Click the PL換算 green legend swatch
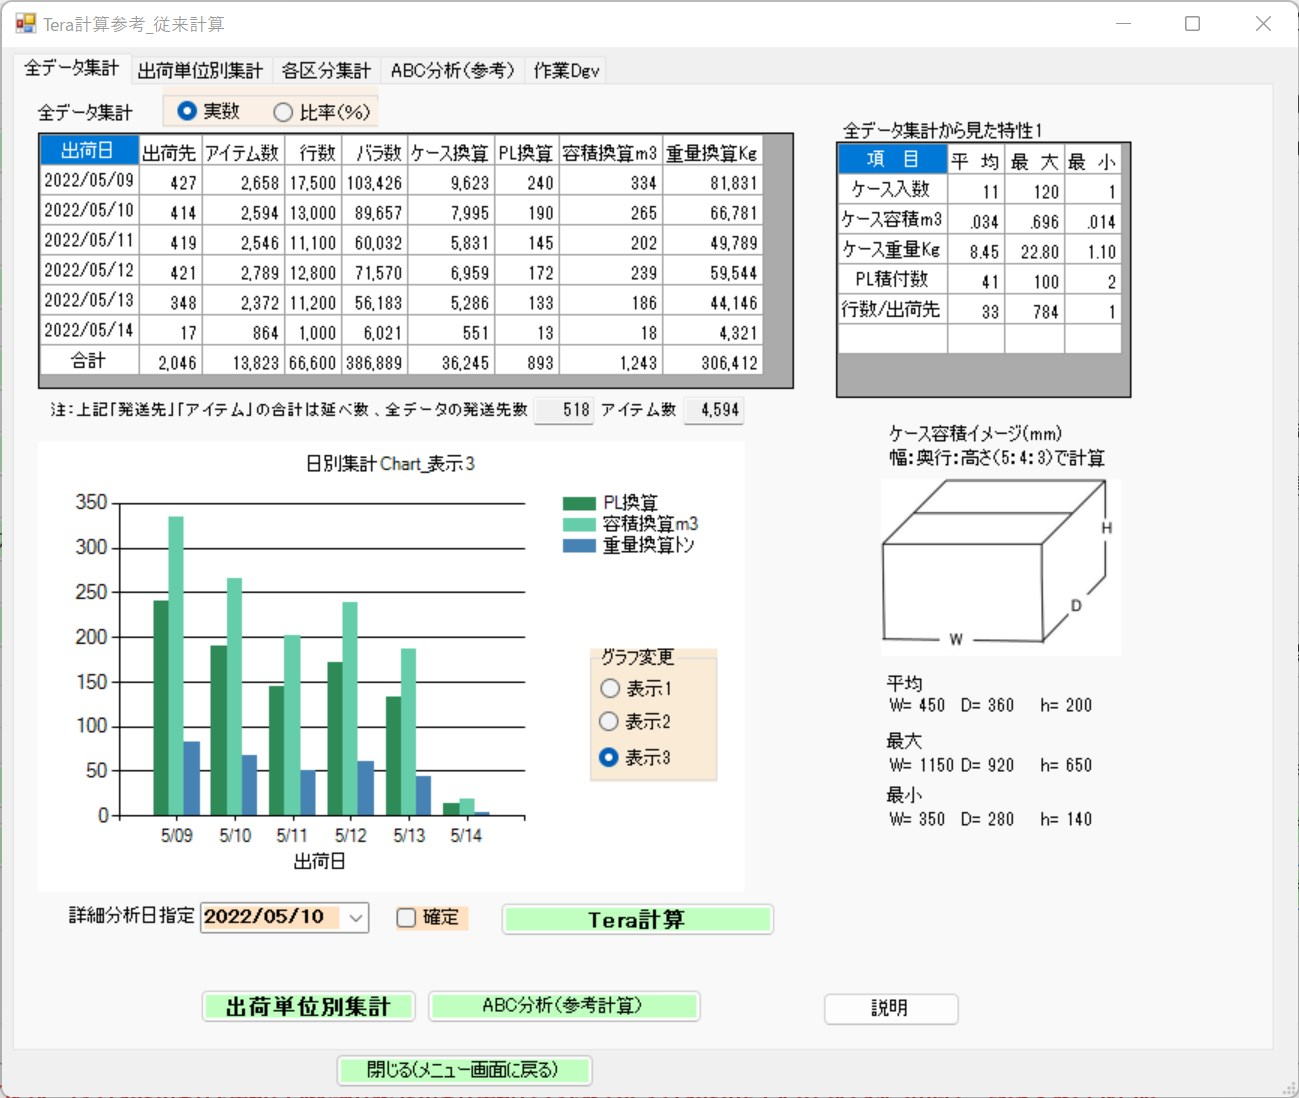1299x1098 pixels. tap(579, 503)
